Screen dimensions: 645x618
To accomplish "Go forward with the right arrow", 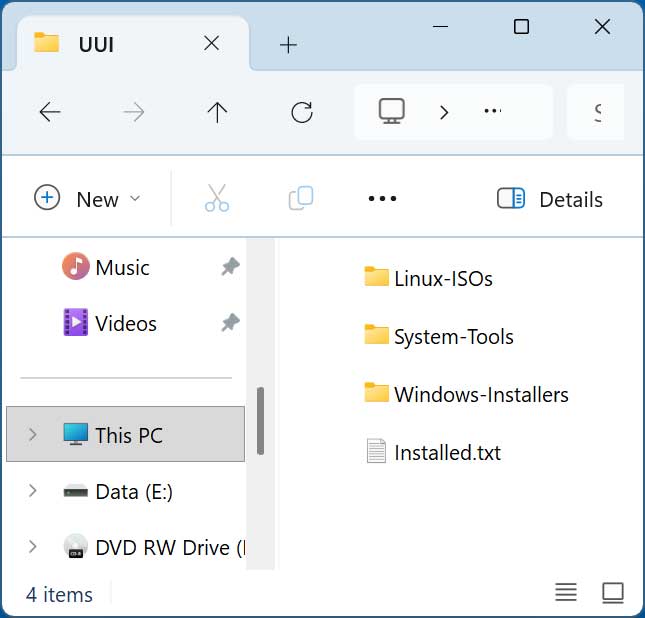I will (x=134, y=112).
